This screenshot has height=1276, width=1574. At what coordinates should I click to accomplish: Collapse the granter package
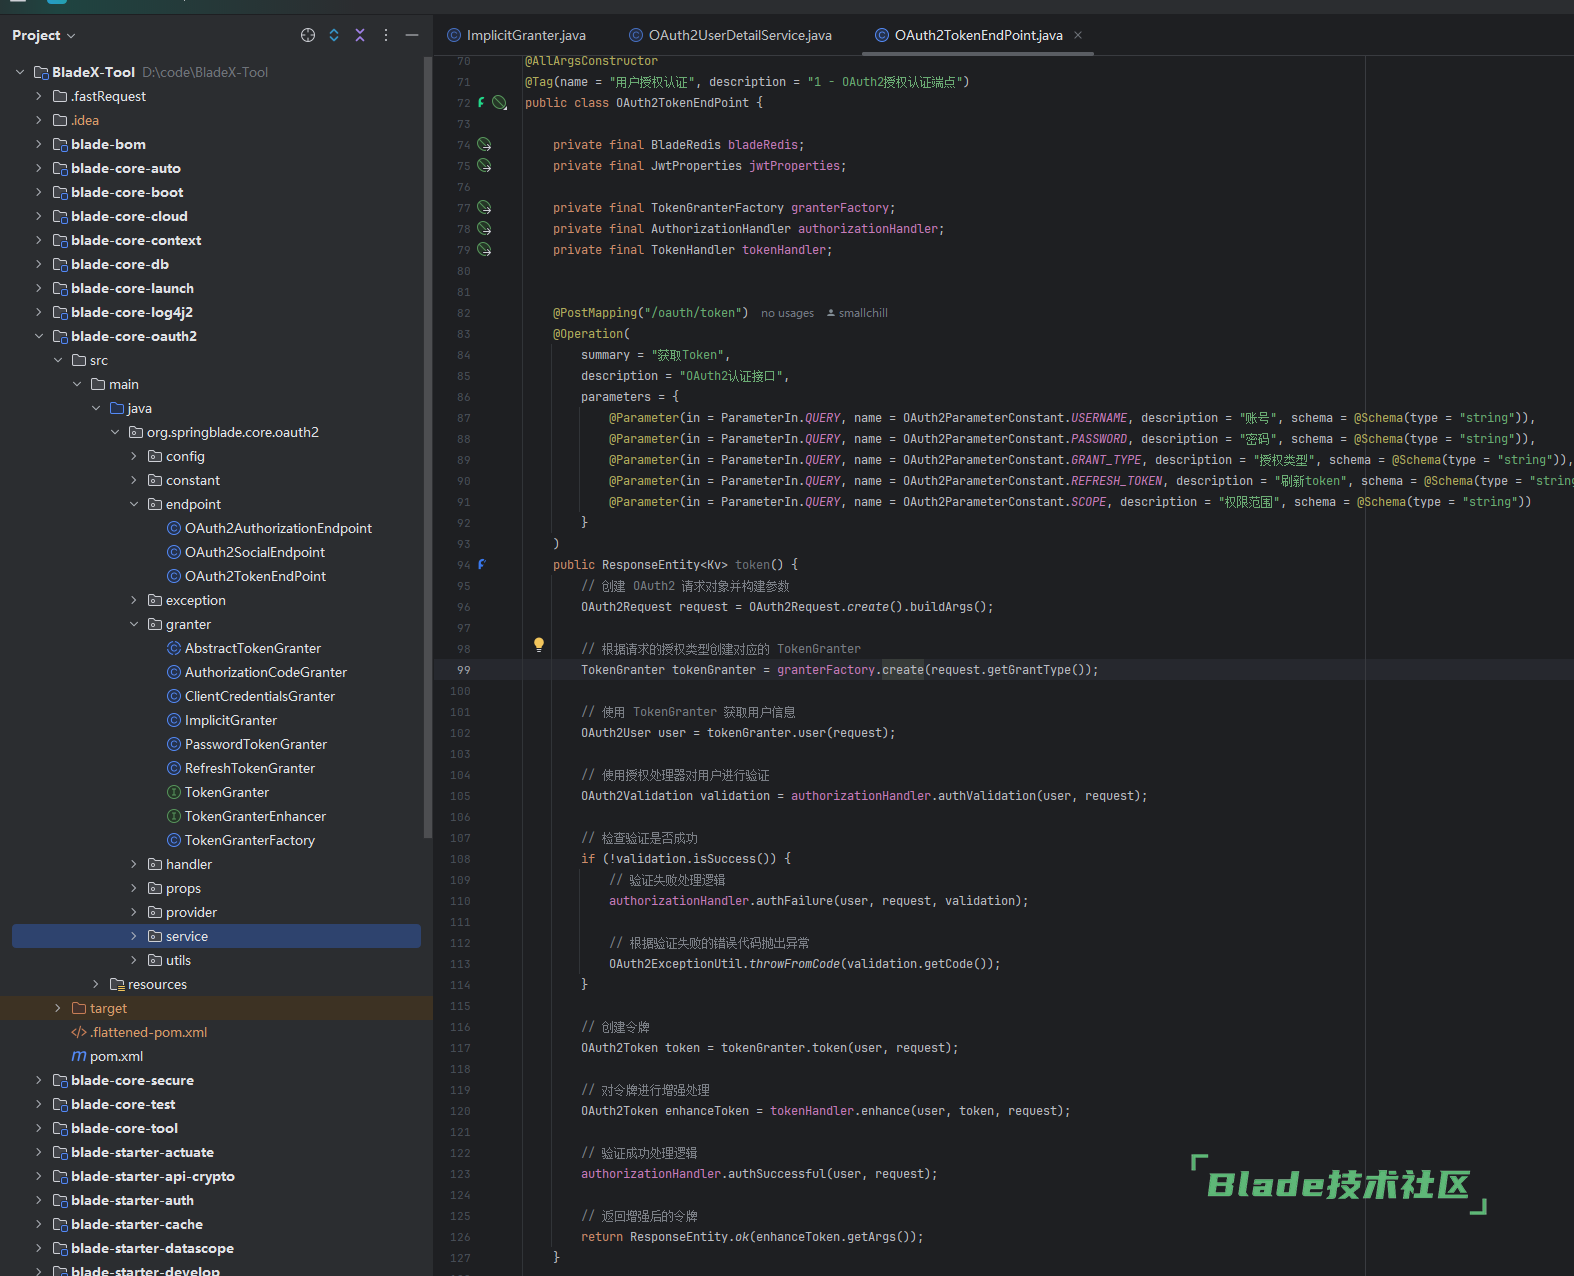pyautogui.click(x=134, y=624)
